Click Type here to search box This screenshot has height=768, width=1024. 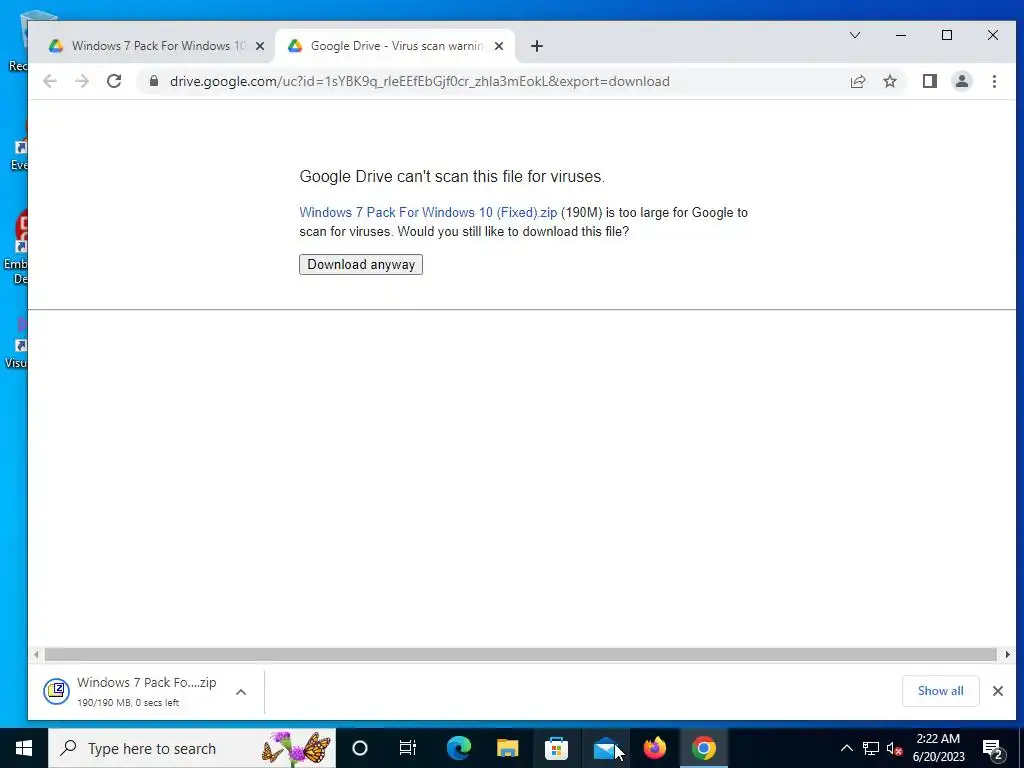192,748
